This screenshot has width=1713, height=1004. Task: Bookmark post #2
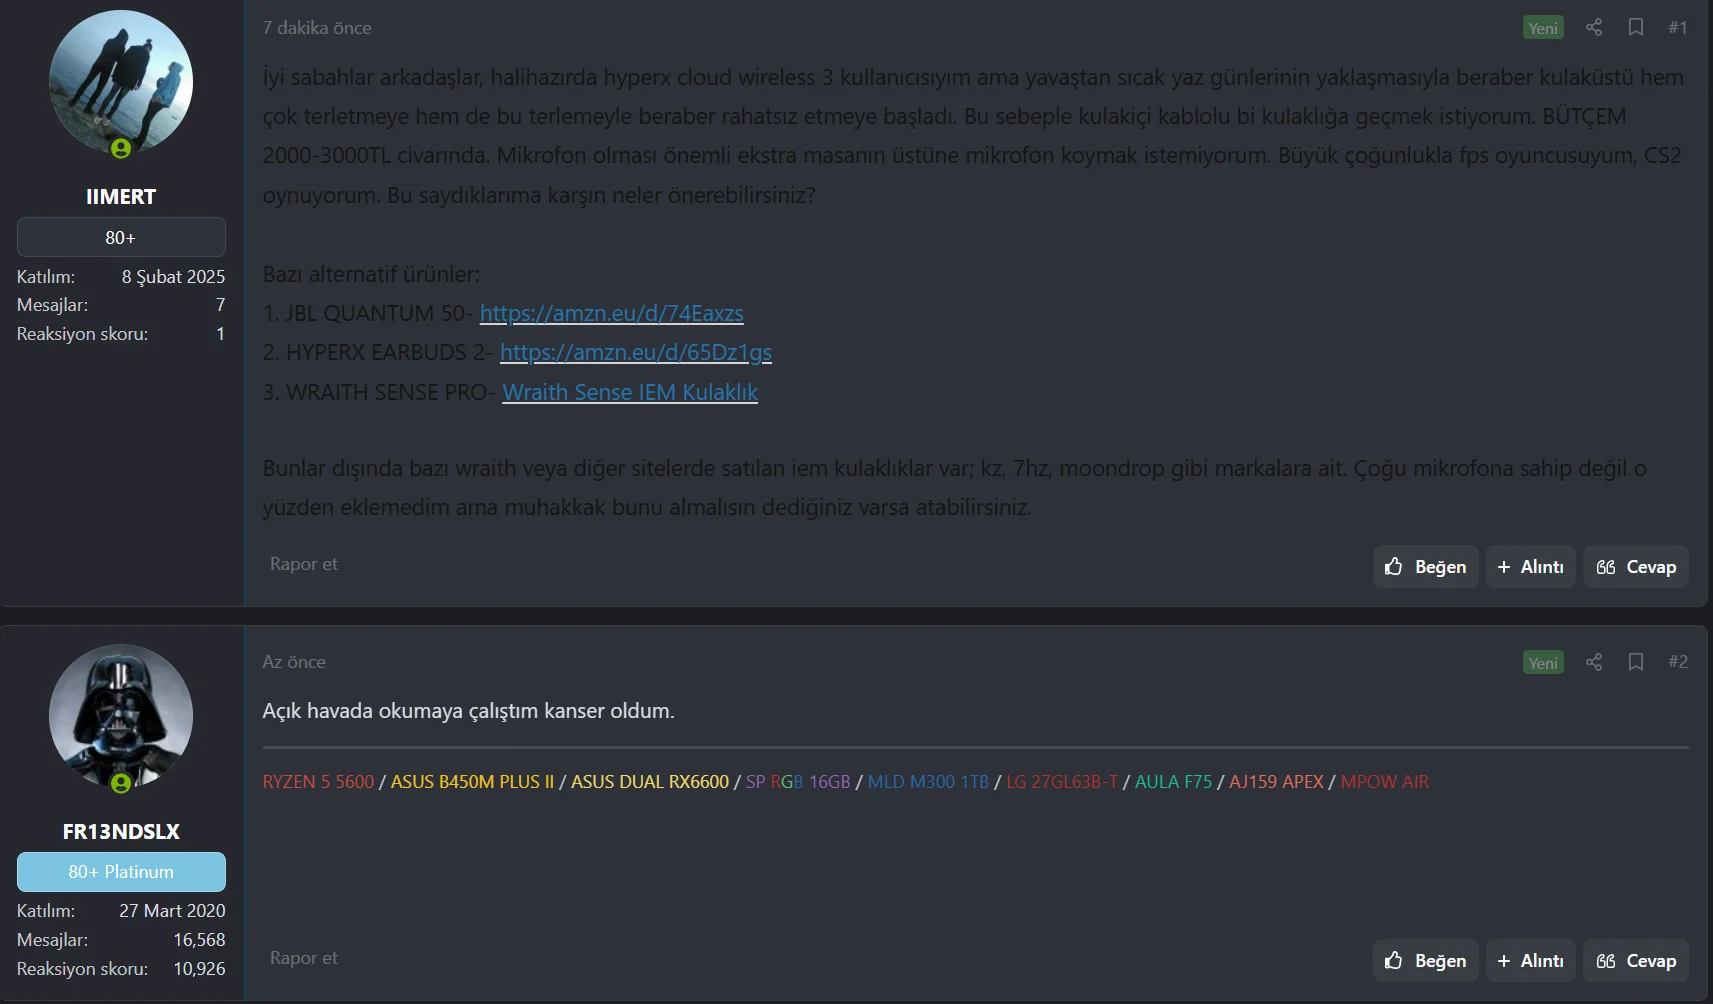(x=1636, y=662)
